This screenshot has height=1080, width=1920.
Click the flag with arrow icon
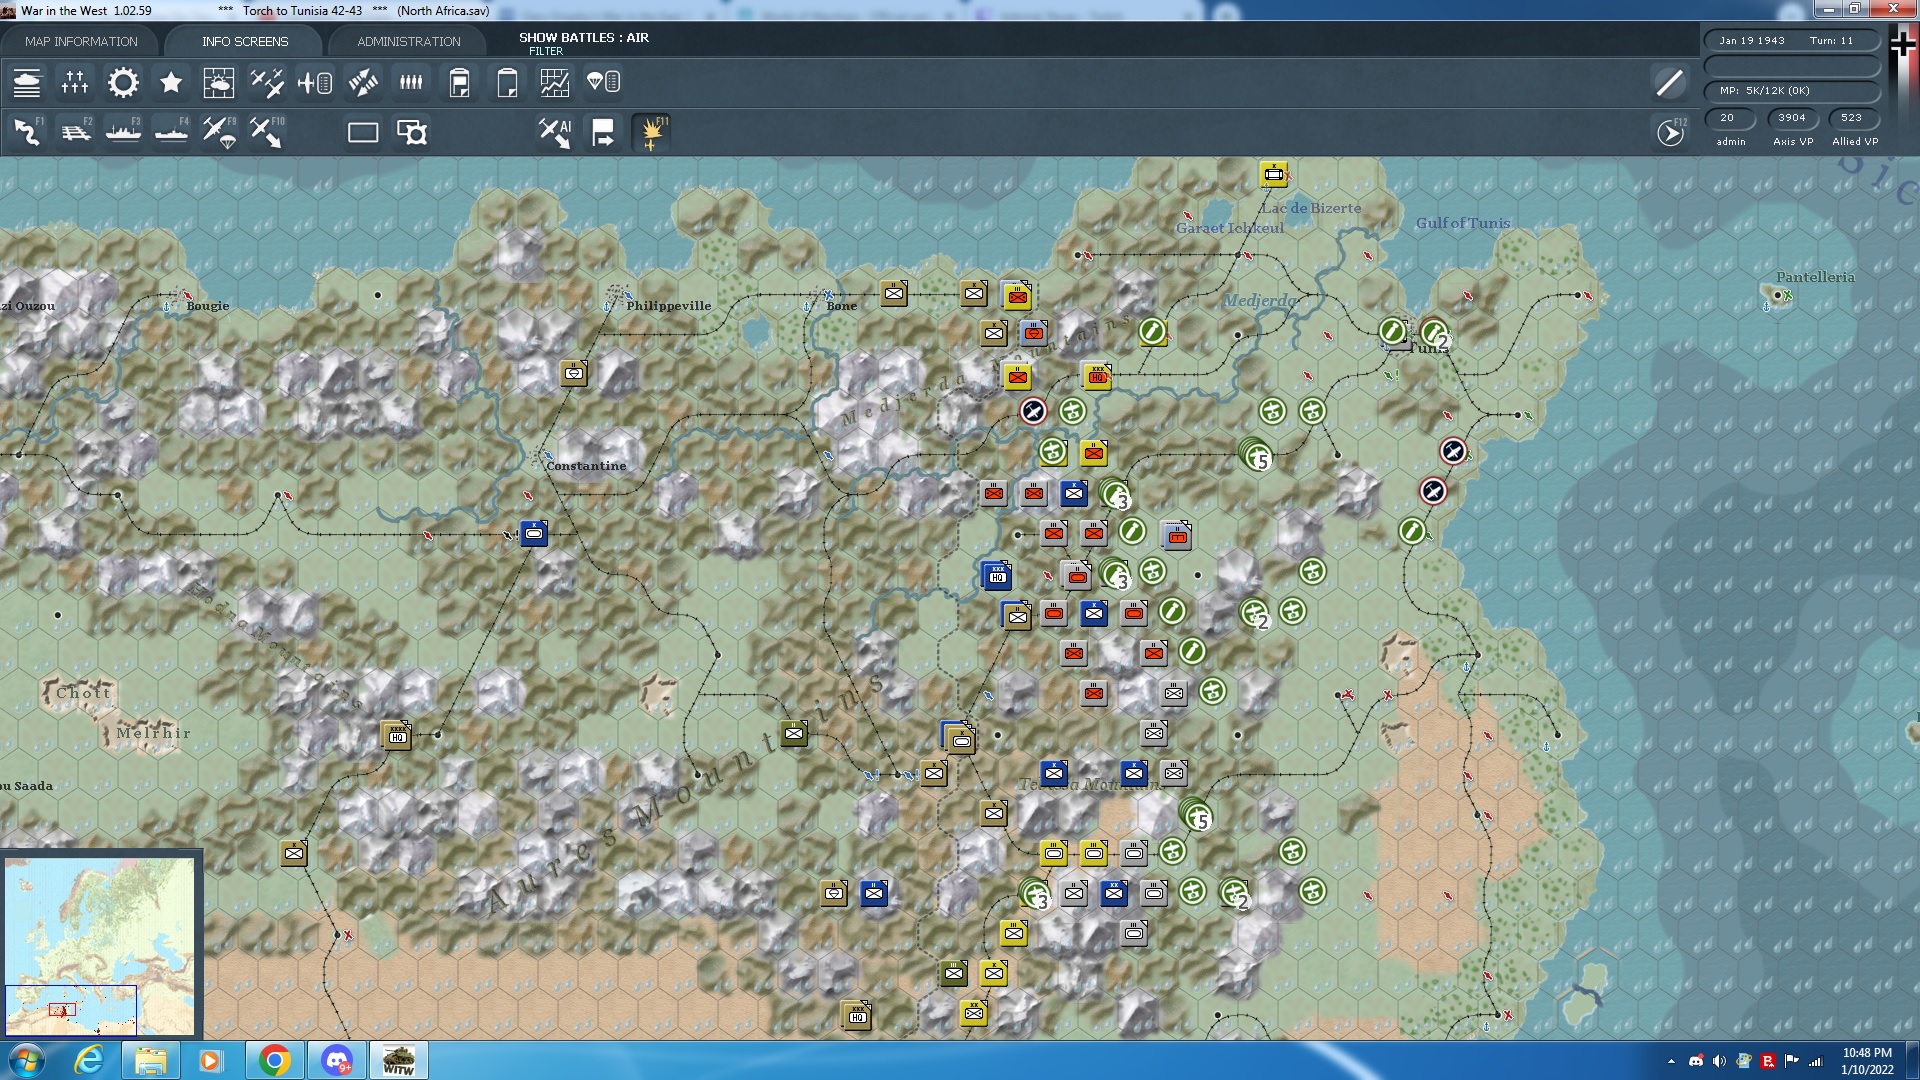(x=603, y=132)
